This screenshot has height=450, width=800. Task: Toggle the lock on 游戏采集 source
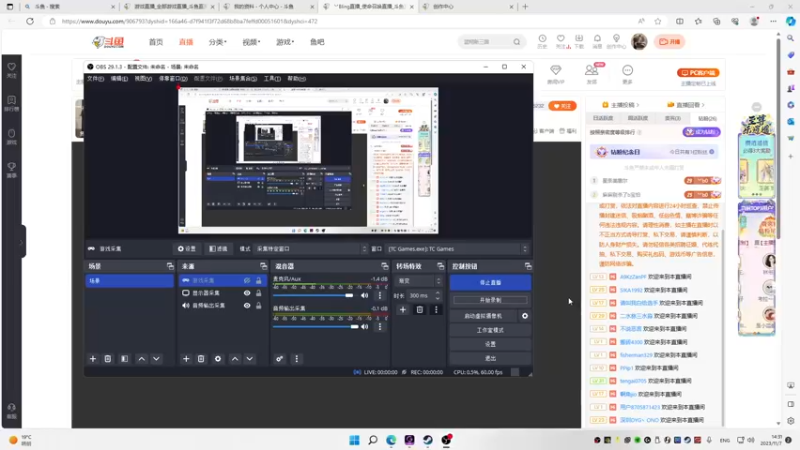259,281
